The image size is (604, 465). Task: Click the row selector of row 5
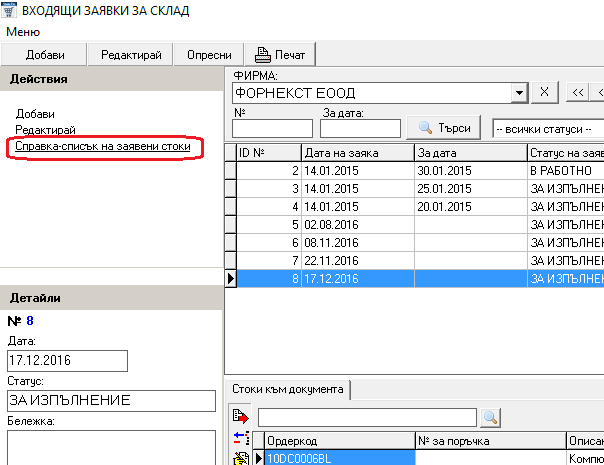click(230, 225)
